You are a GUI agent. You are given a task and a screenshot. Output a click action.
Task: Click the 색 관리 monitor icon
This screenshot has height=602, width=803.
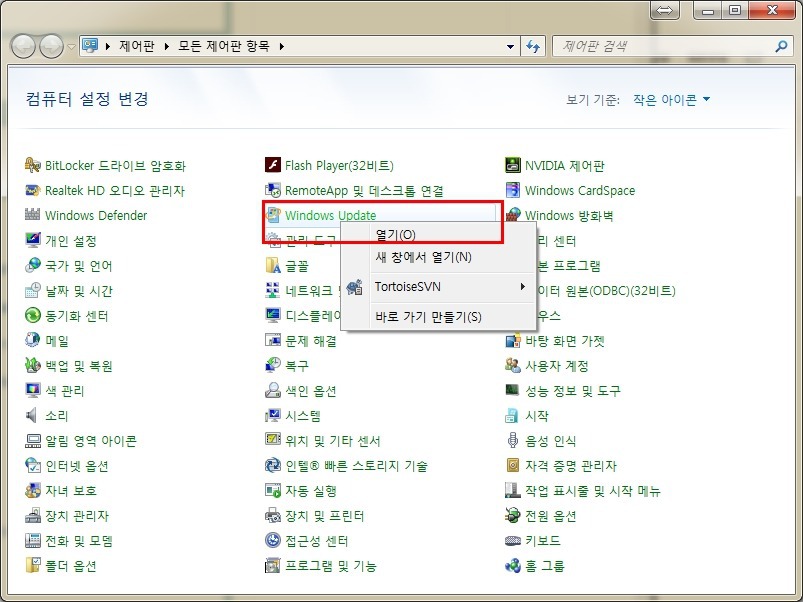[x=33, y=390]
